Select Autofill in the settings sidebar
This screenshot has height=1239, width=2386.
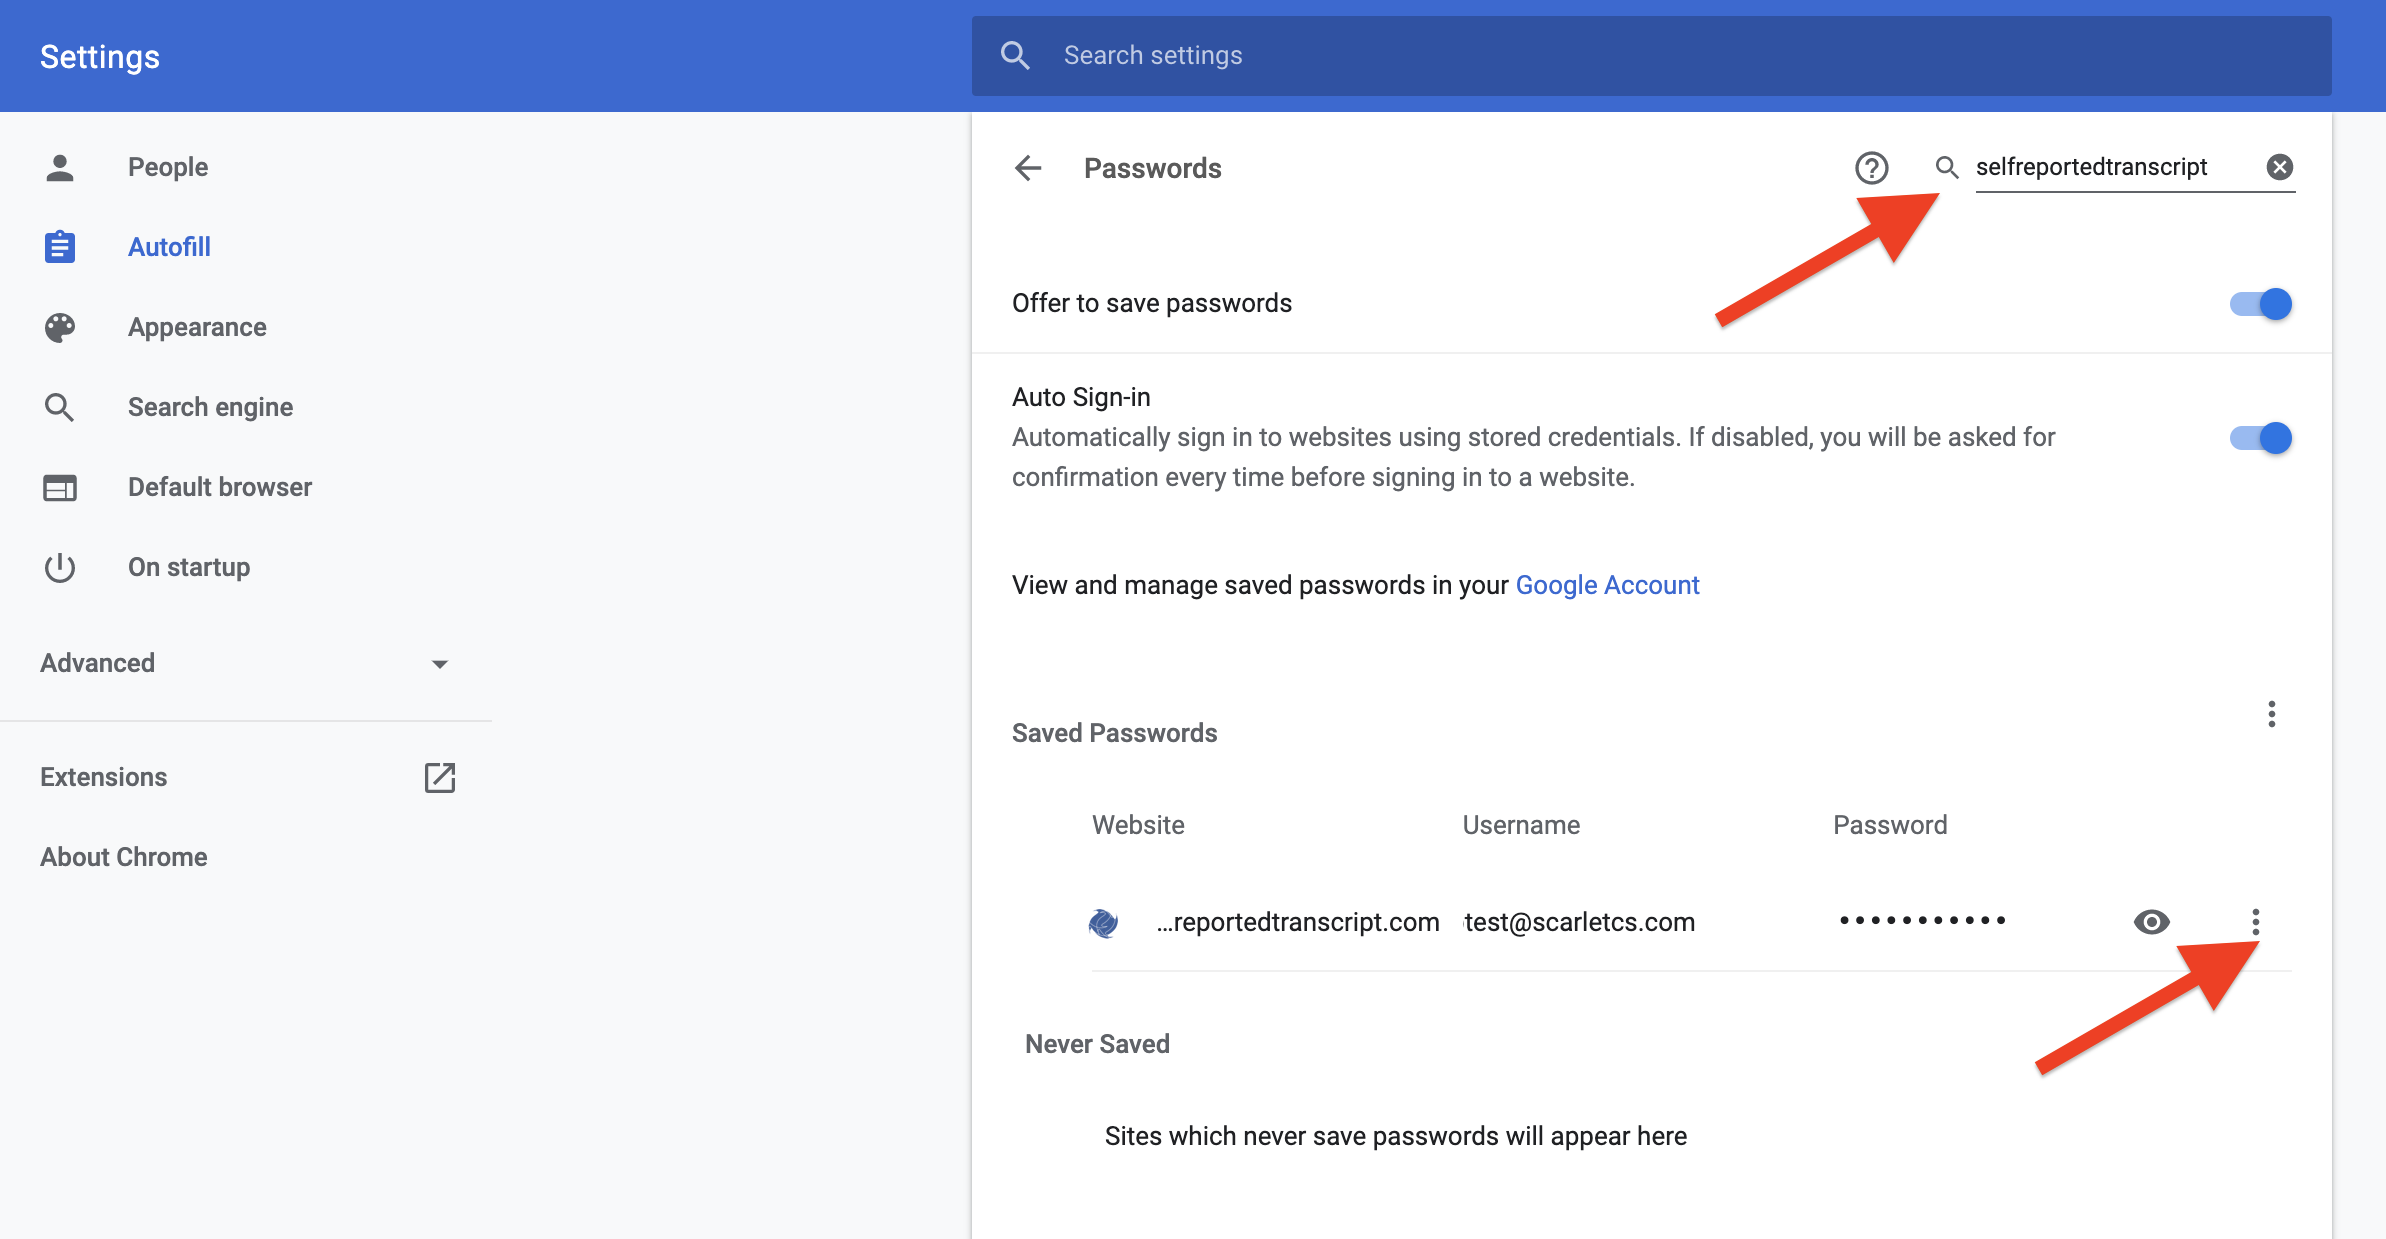click(x=169, y=247)
